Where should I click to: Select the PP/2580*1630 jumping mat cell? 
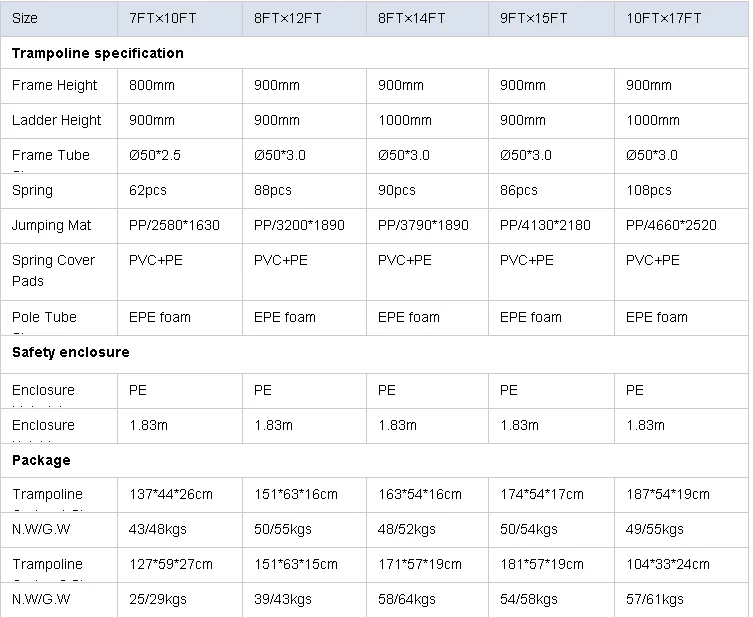click(175, 225)
